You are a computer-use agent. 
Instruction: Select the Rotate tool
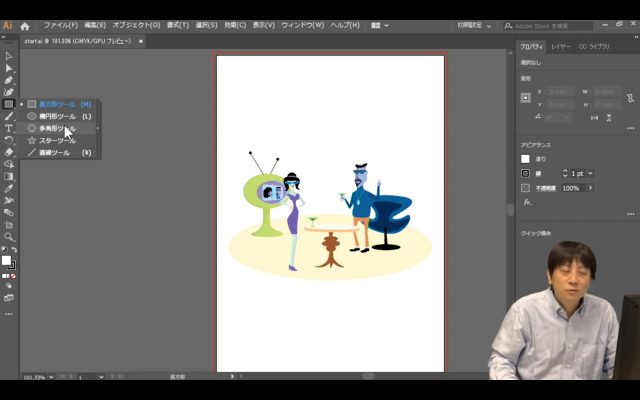click(x=9, y=140)
